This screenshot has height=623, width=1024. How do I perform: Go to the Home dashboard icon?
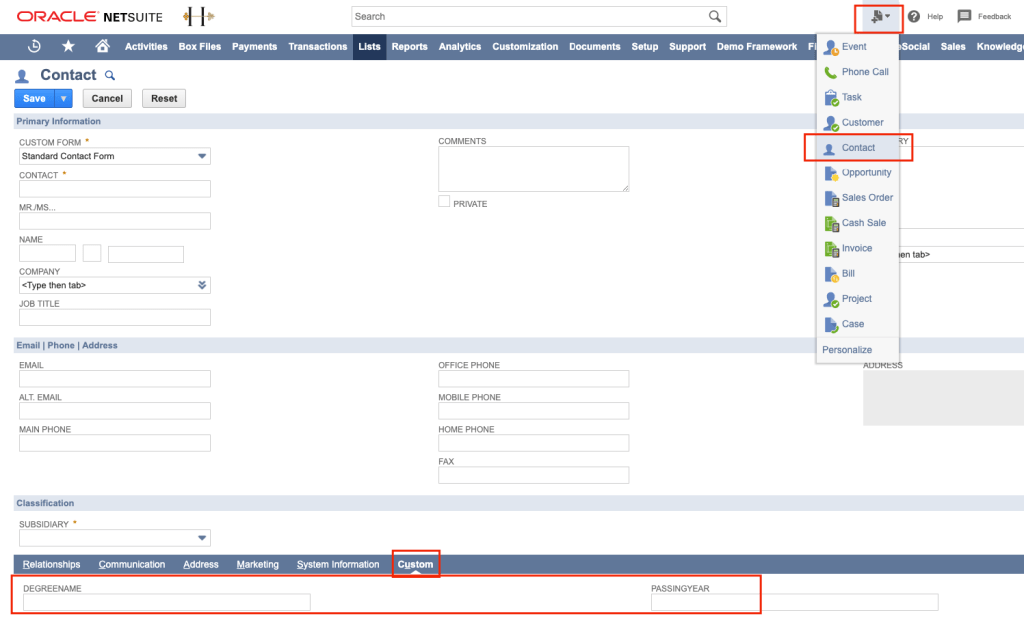point(104,46)
